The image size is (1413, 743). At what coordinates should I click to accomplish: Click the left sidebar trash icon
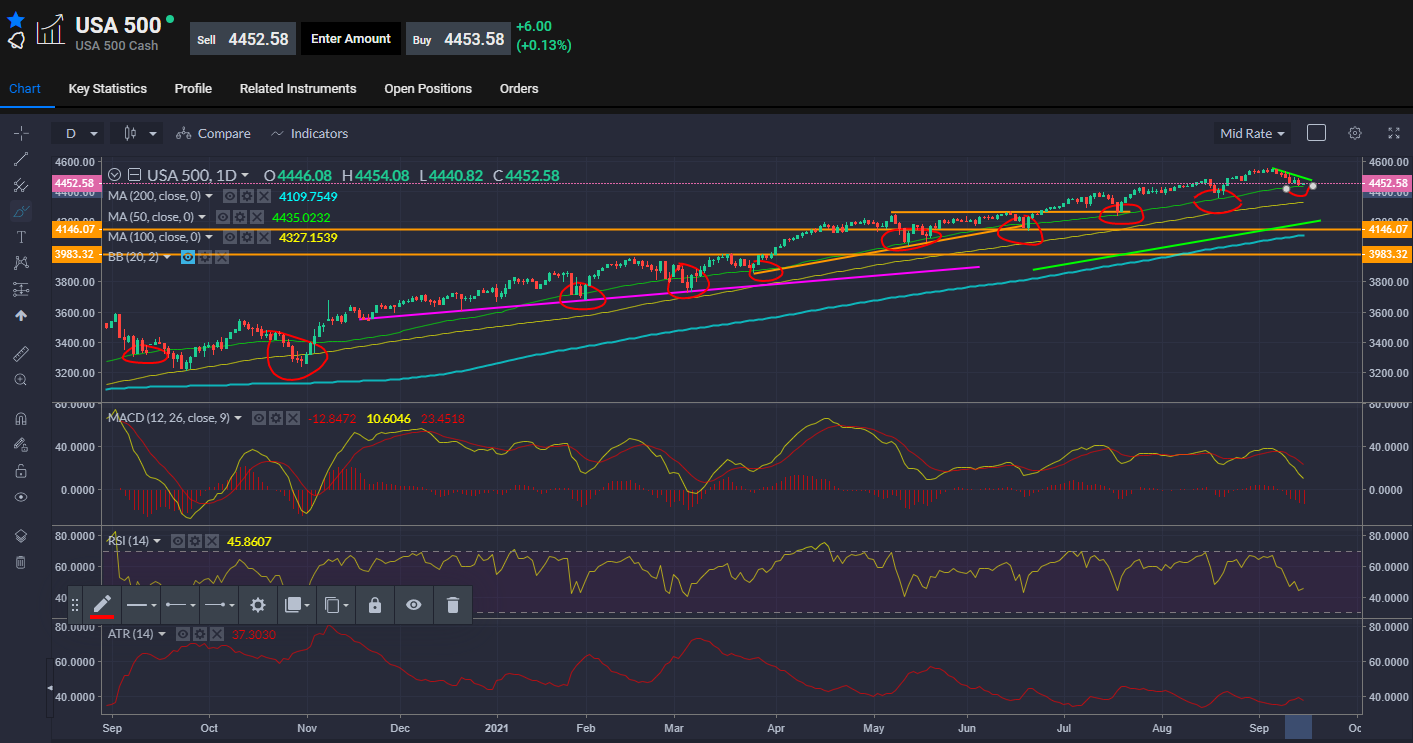(20, 562)
